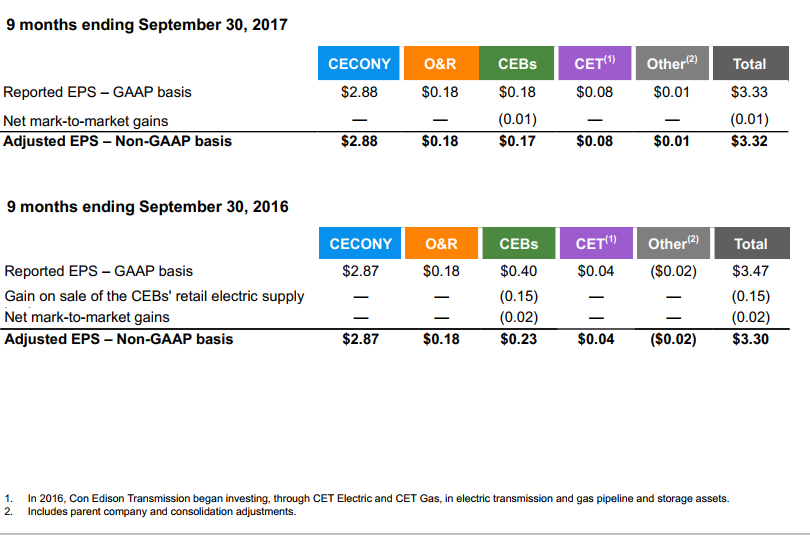This screenshot has height=535, width=810.
Task: Click the $3.47 reported EPS total for 2016
Action: click(x=751, y=271)
